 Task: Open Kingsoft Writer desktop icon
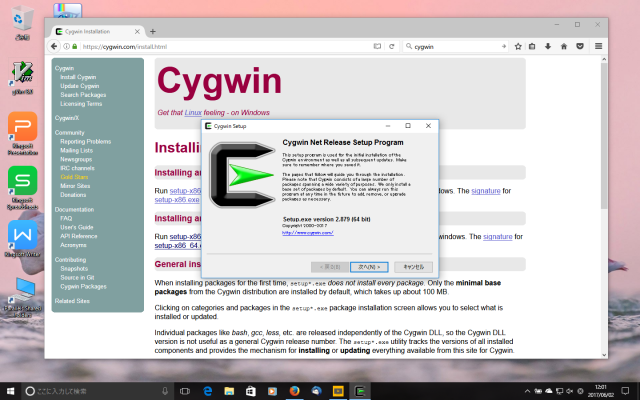coord(22,239)
